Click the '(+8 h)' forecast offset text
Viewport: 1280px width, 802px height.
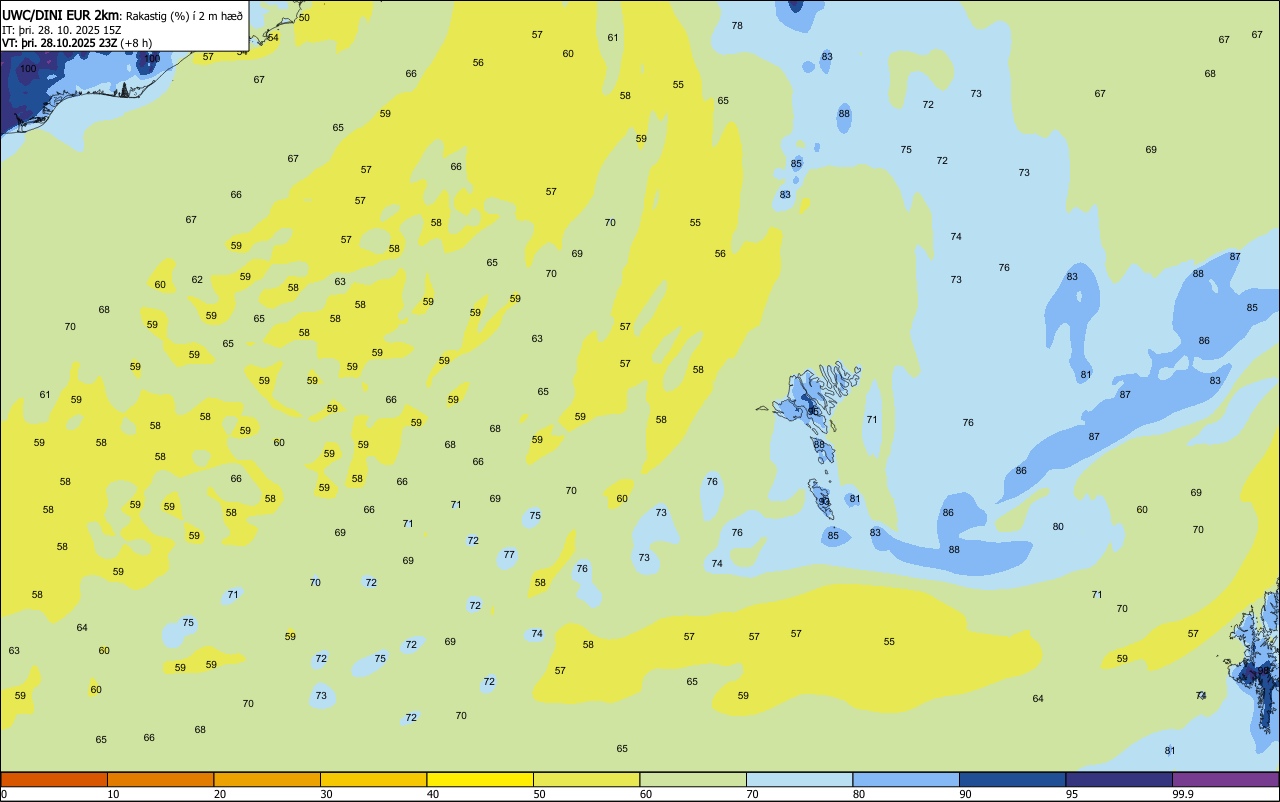136,42
